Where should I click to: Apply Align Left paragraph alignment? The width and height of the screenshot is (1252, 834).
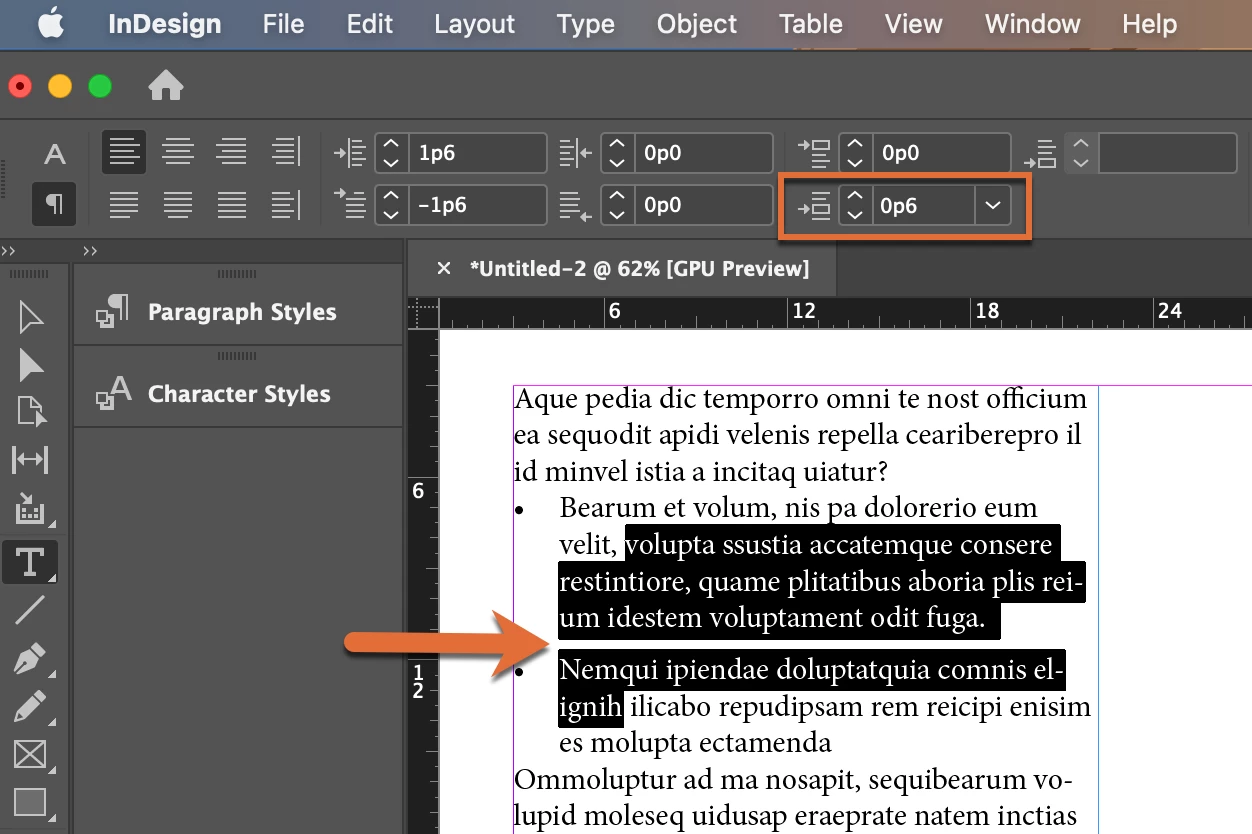124,152
